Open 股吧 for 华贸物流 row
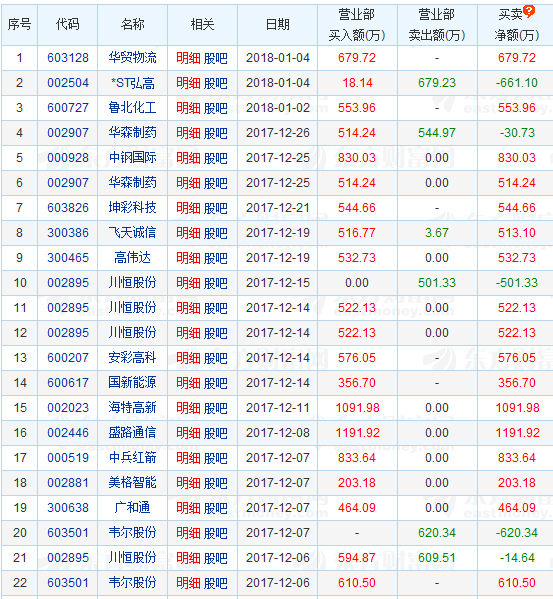 coord(216,58)
